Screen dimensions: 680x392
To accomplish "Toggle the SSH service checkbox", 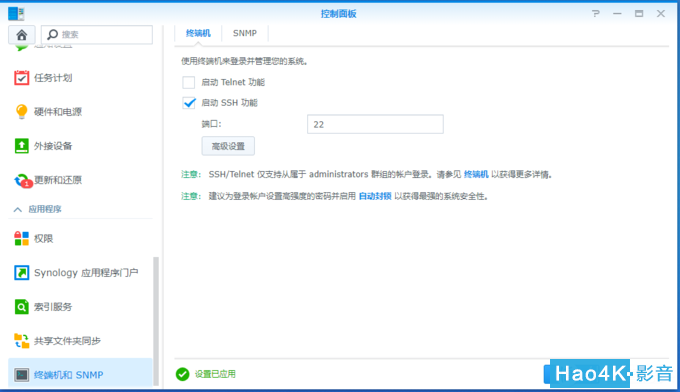I will point(189,103).
